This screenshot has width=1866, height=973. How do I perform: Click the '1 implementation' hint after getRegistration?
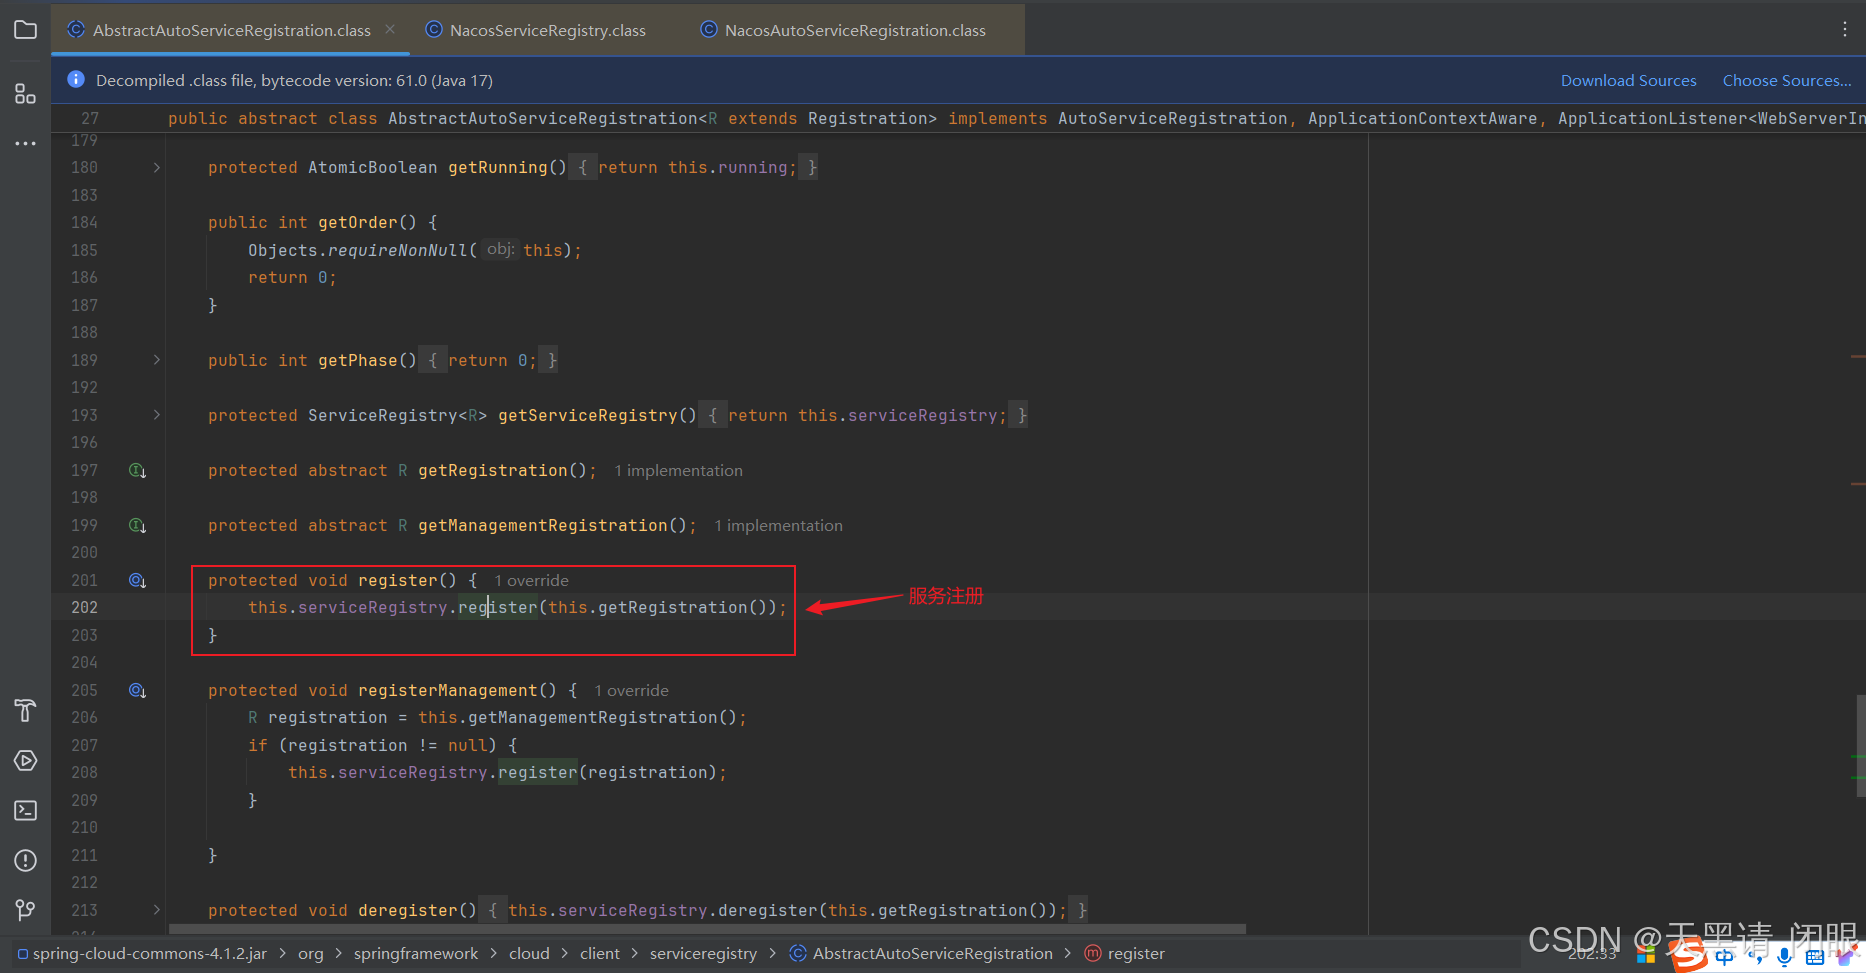click(x=678, y=470)
